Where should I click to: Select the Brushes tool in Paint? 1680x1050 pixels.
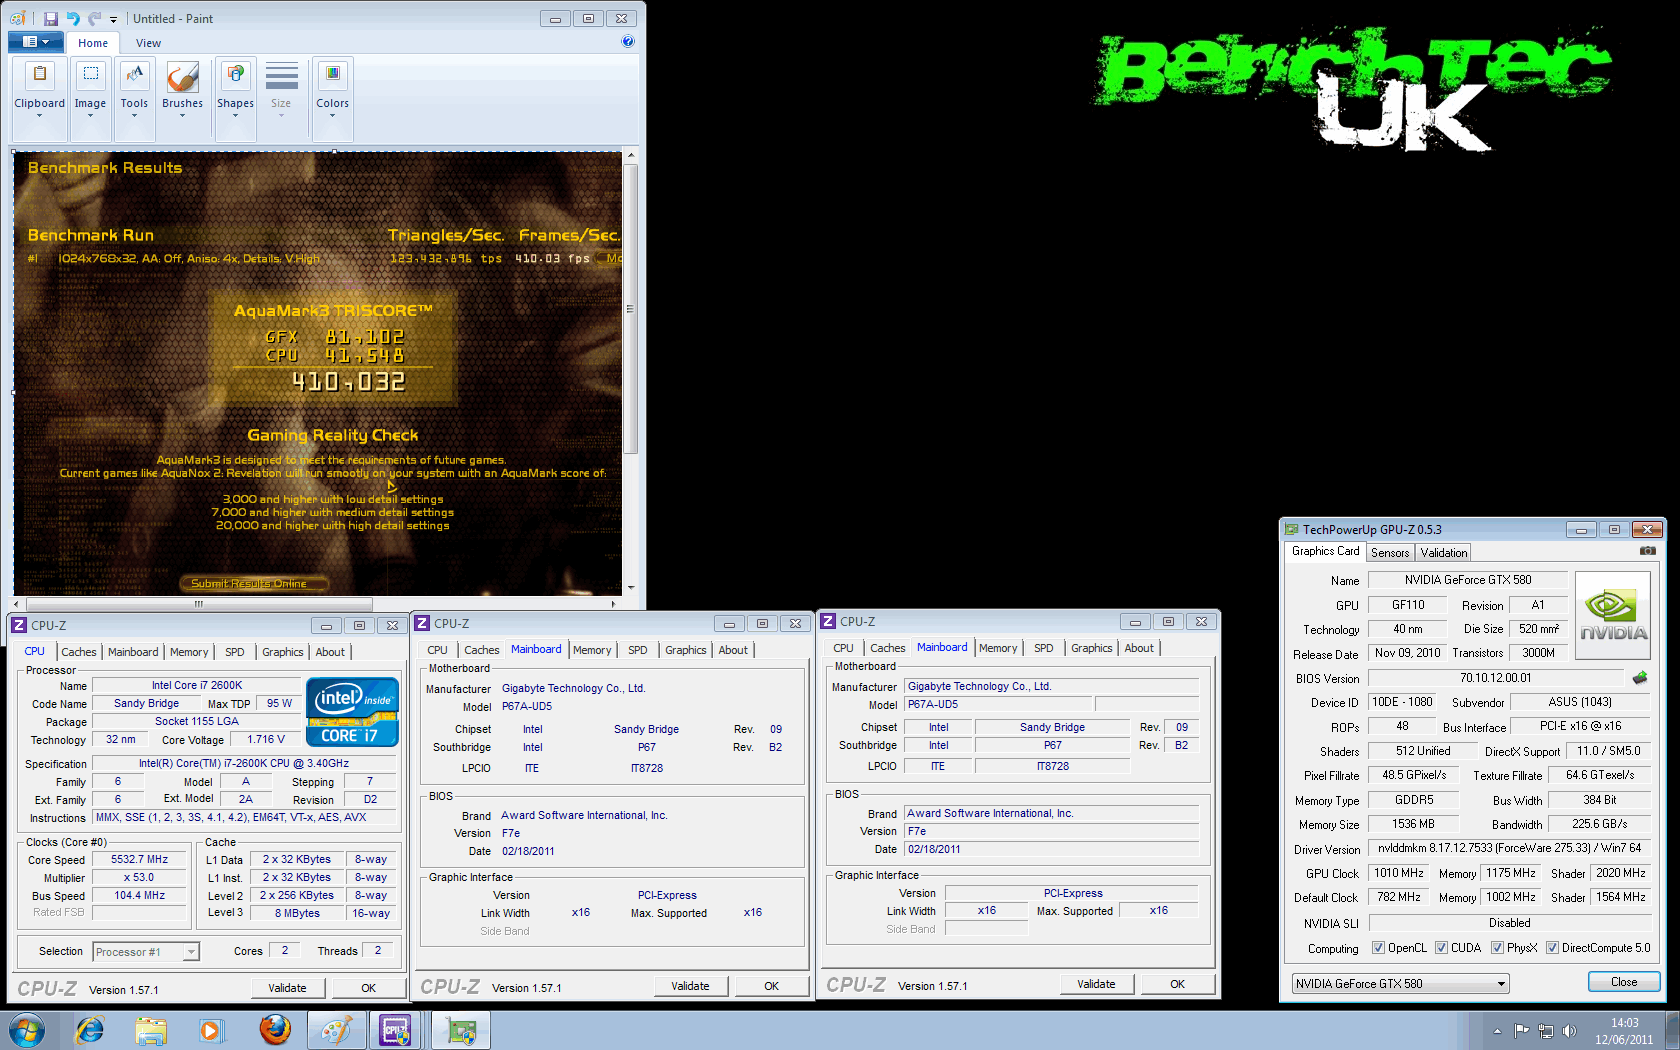[182, 78]
